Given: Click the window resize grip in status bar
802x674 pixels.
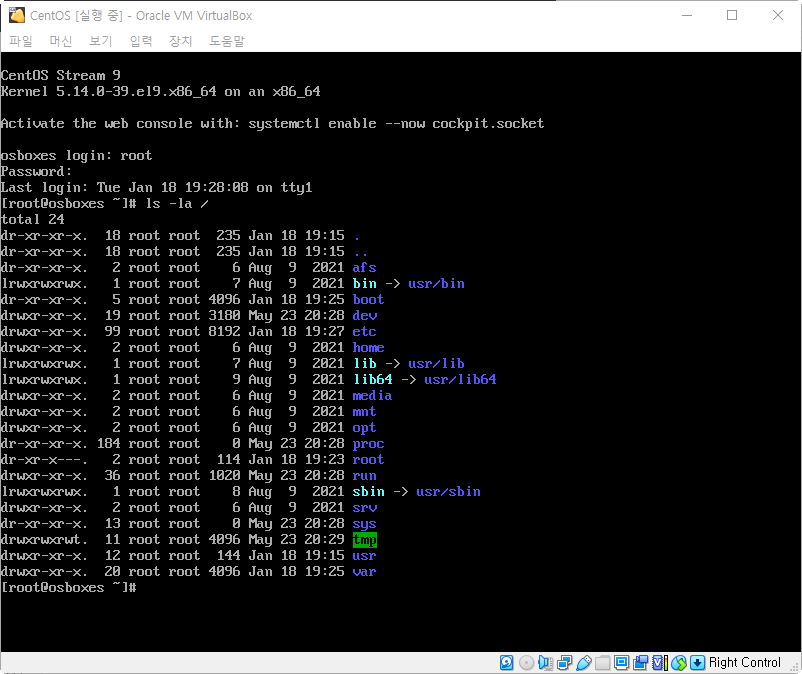Looking at the screenshot, I should (x=795, y=667).
